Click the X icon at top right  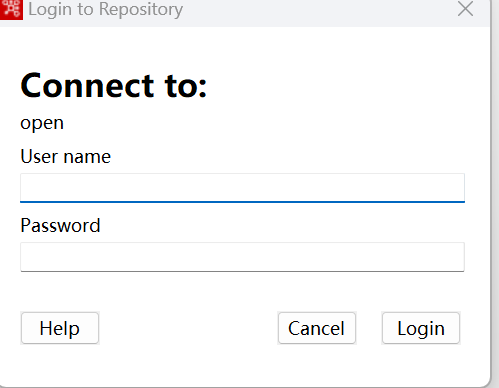pyautogui.click(x=465, y=9)
